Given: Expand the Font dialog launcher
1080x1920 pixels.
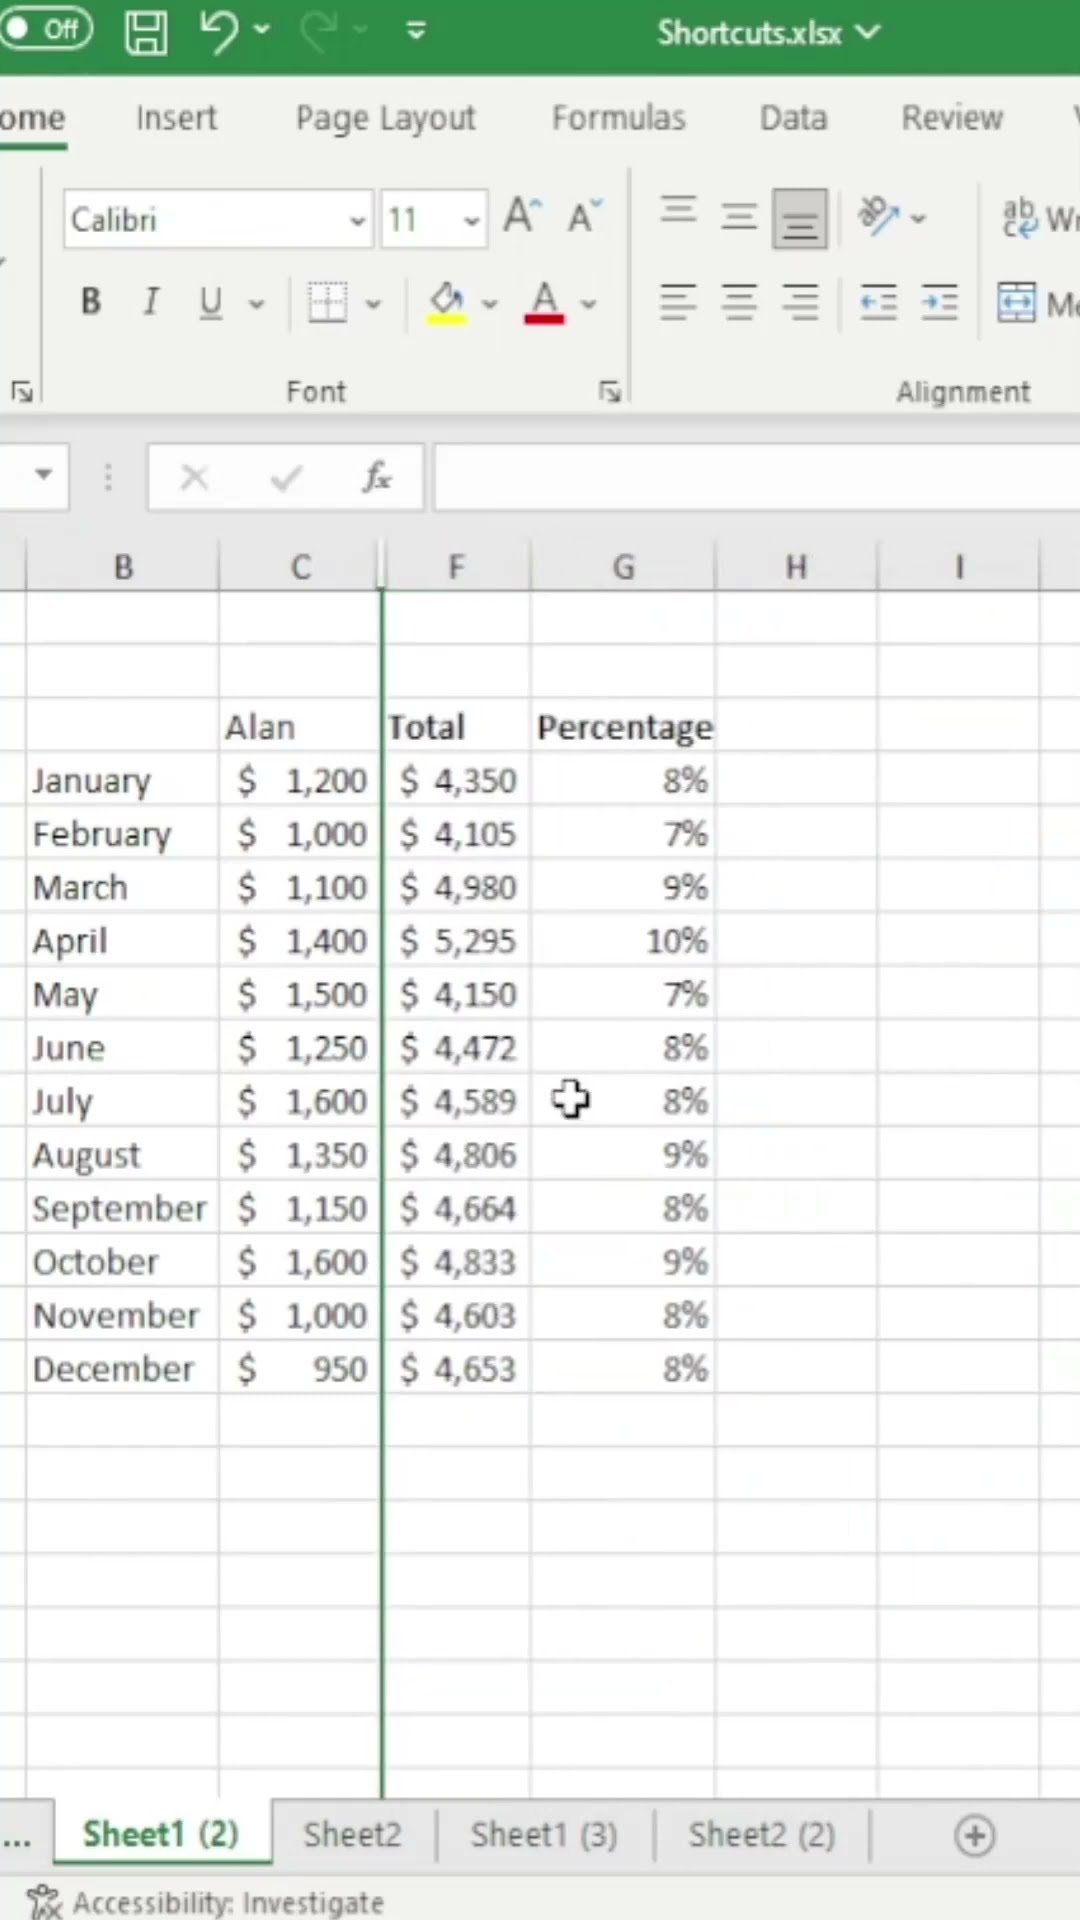Looking at the screenshot, I should pyautogui.click(x=609, y=392).
